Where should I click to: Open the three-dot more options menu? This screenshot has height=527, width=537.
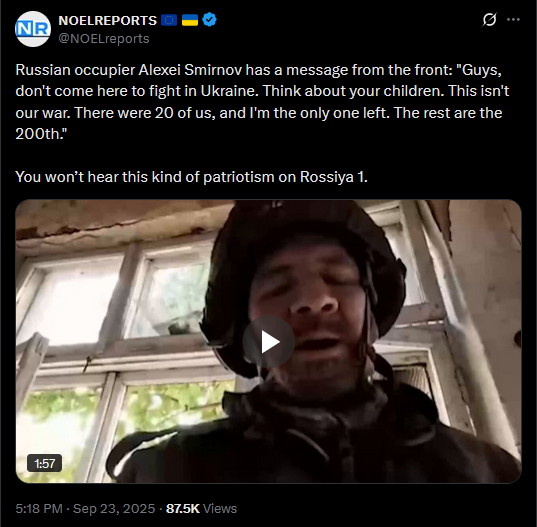[x=513, y=20]
